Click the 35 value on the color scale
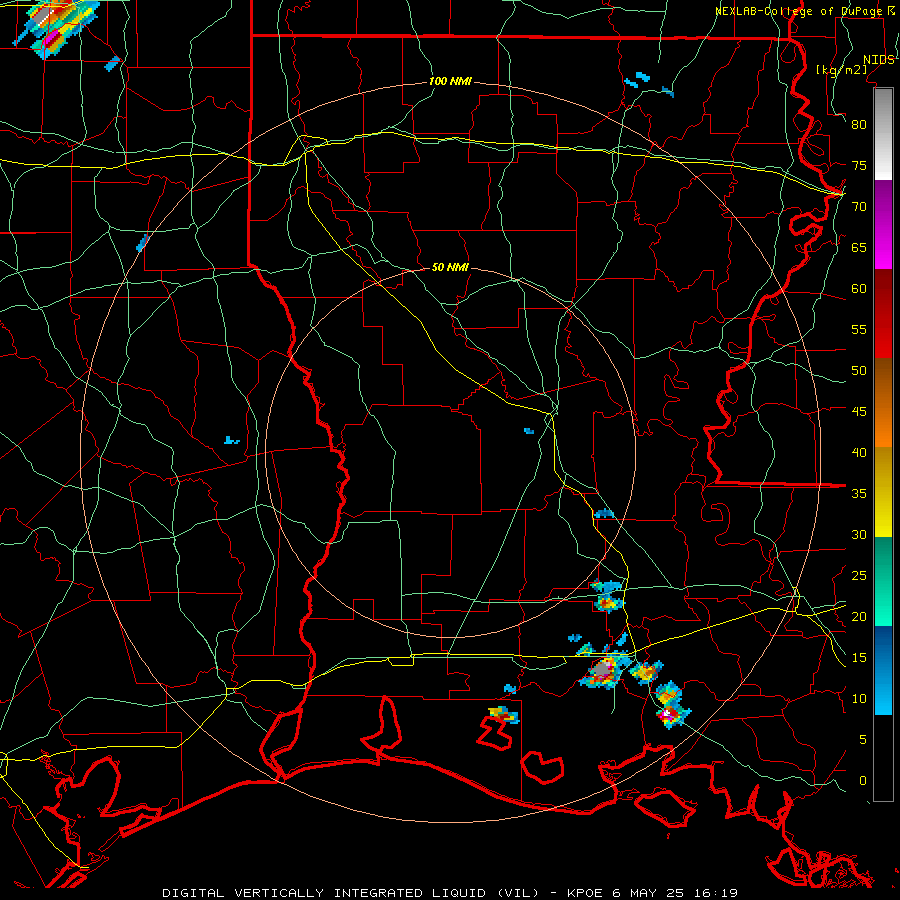 point(859,494)
